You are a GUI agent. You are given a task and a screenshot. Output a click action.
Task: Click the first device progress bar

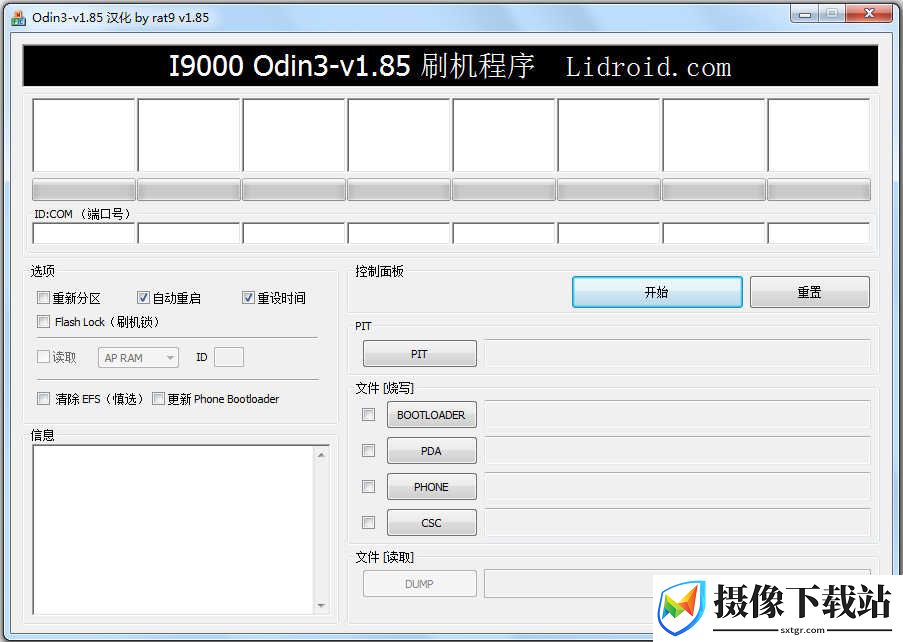click(84, 189)
